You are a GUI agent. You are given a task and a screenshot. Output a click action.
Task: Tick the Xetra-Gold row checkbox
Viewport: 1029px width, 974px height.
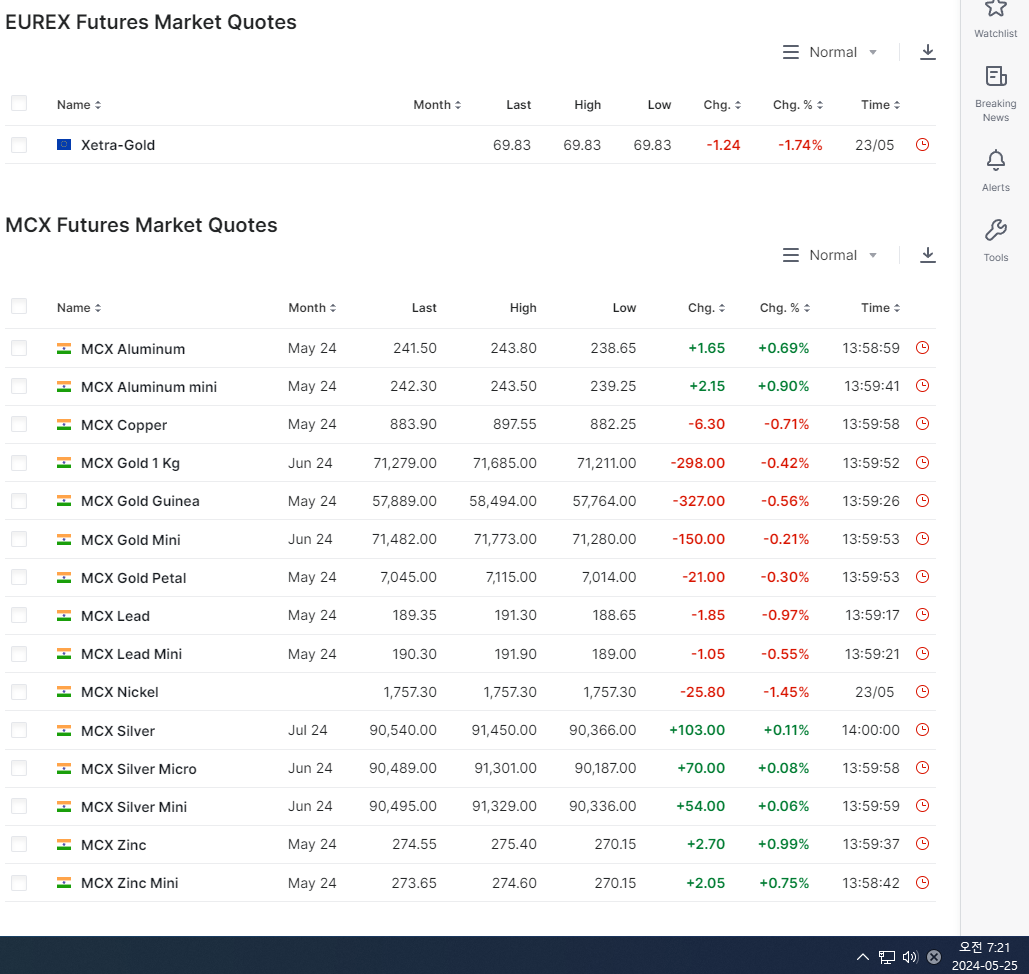[19, 144]
